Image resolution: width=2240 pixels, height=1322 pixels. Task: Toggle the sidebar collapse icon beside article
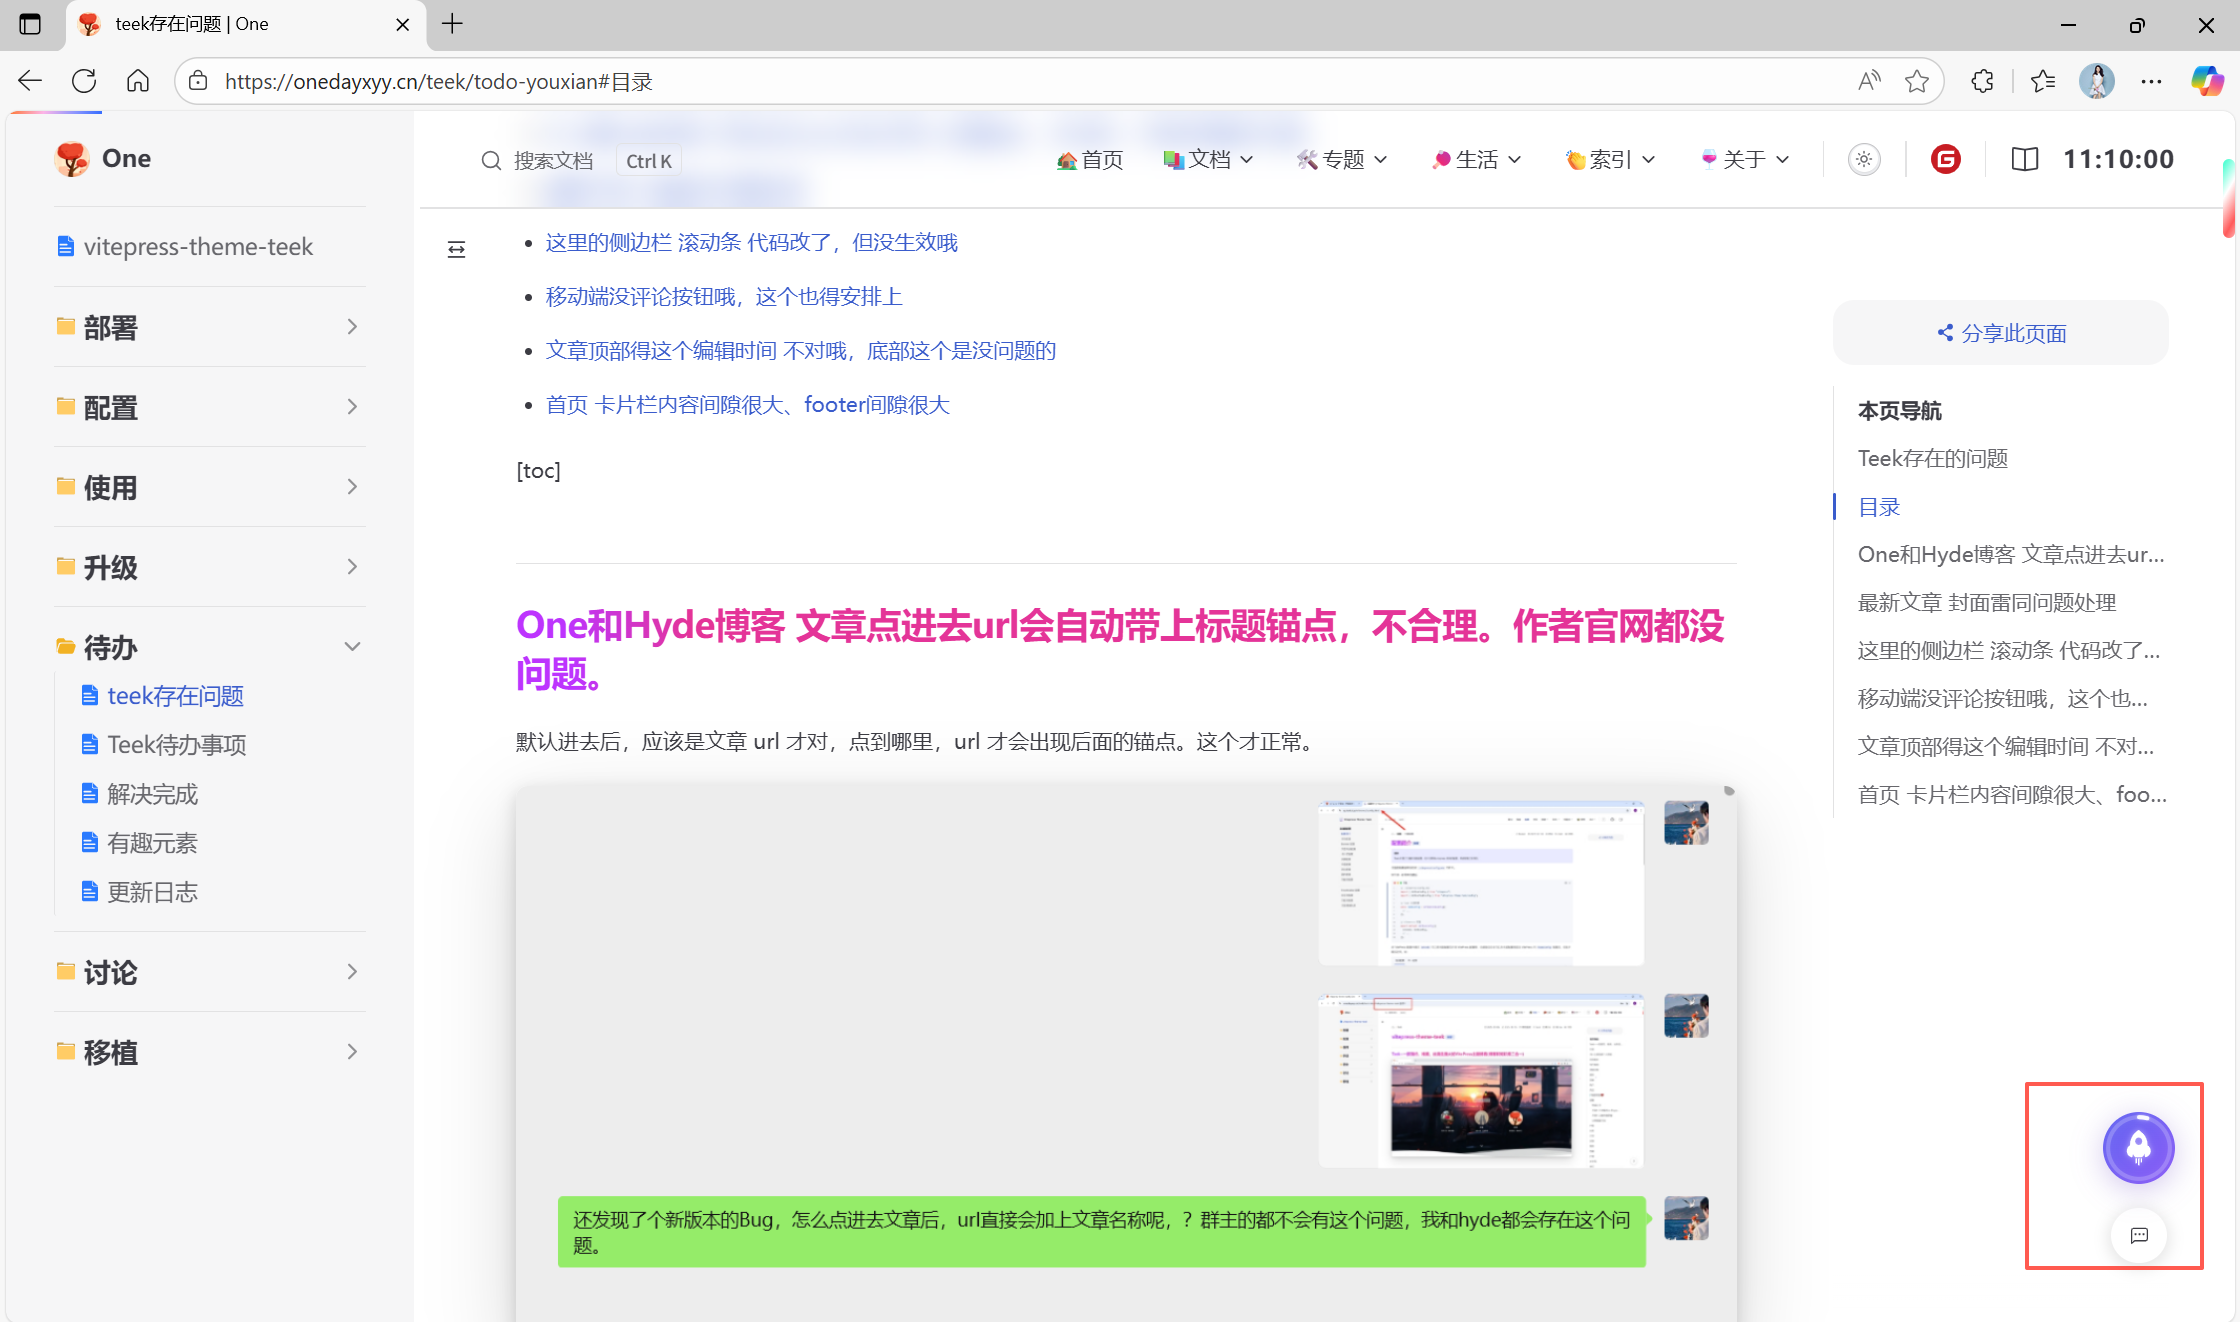coord(456,249)
